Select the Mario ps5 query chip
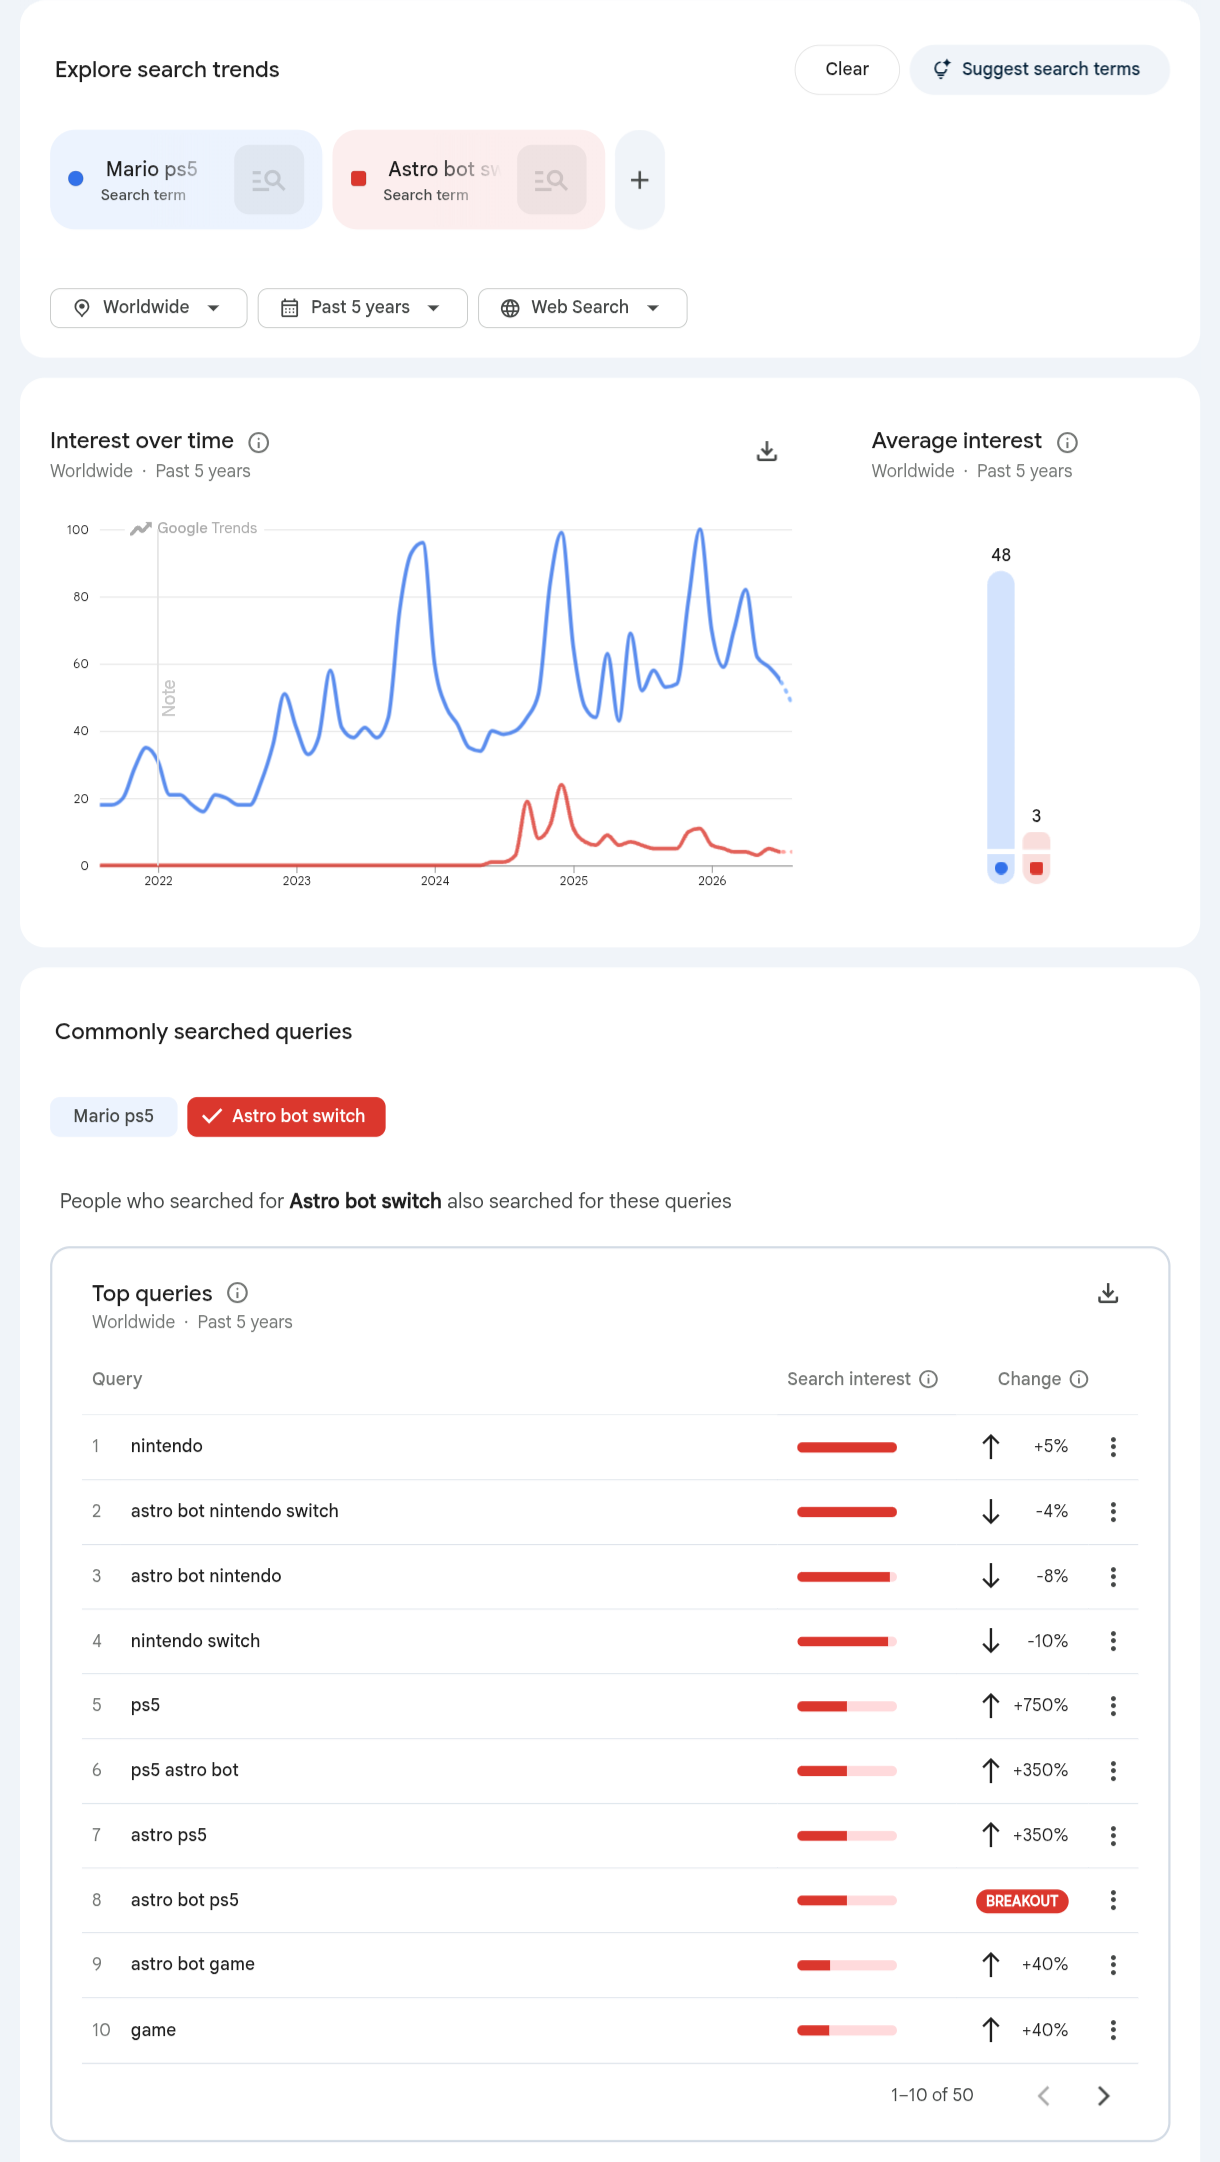This screenshot has height=2162, width=1220. point(114,1116)
